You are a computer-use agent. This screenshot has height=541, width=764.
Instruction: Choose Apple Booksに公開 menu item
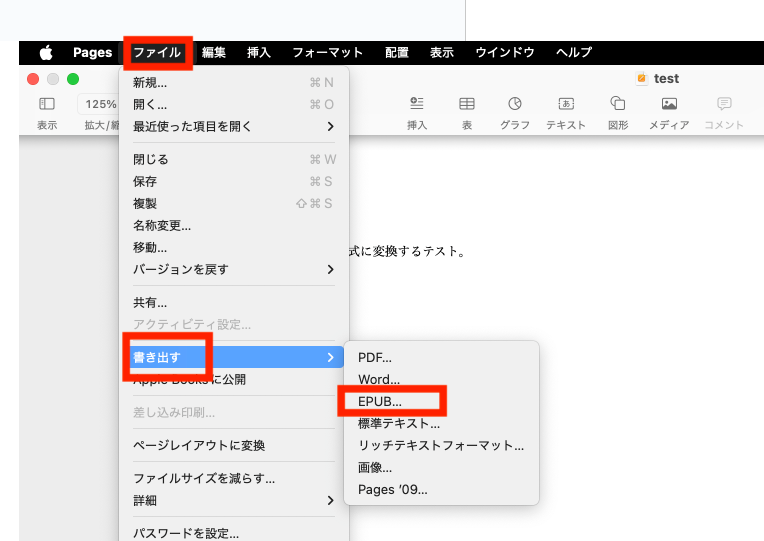(234, 379)
